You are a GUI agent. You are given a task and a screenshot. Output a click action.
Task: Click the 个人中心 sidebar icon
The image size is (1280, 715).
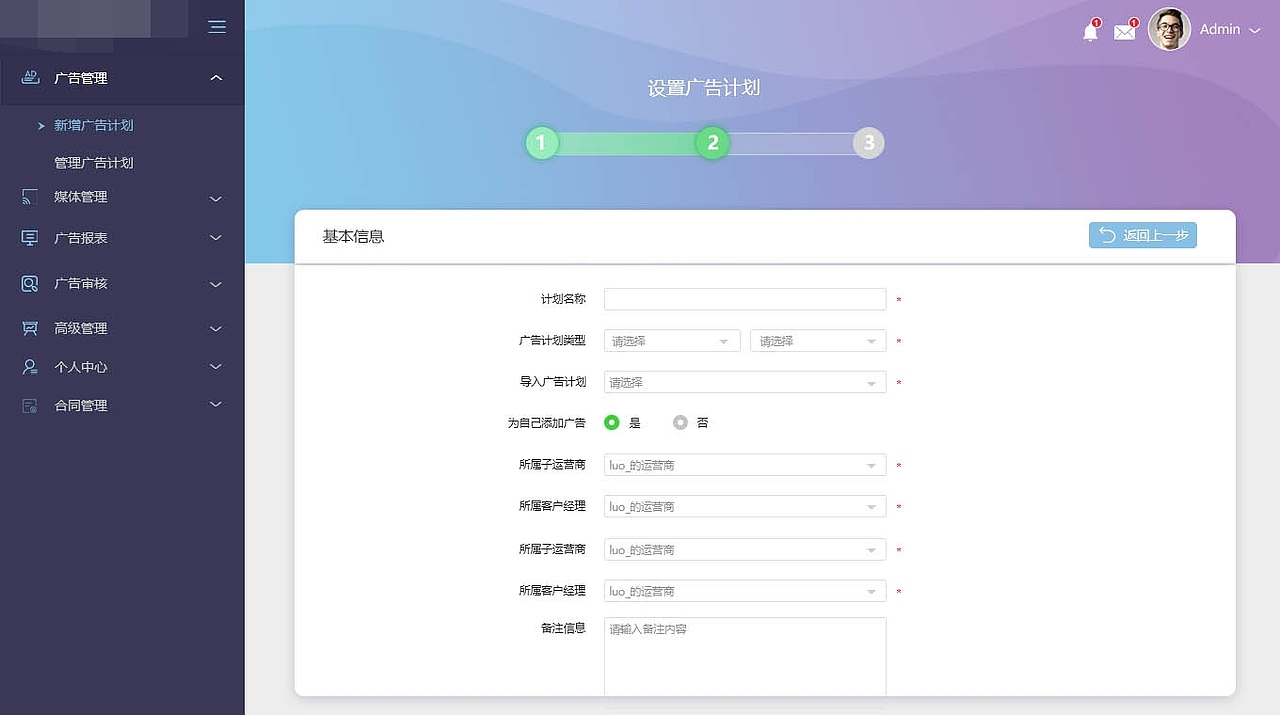tap(30, 367)
